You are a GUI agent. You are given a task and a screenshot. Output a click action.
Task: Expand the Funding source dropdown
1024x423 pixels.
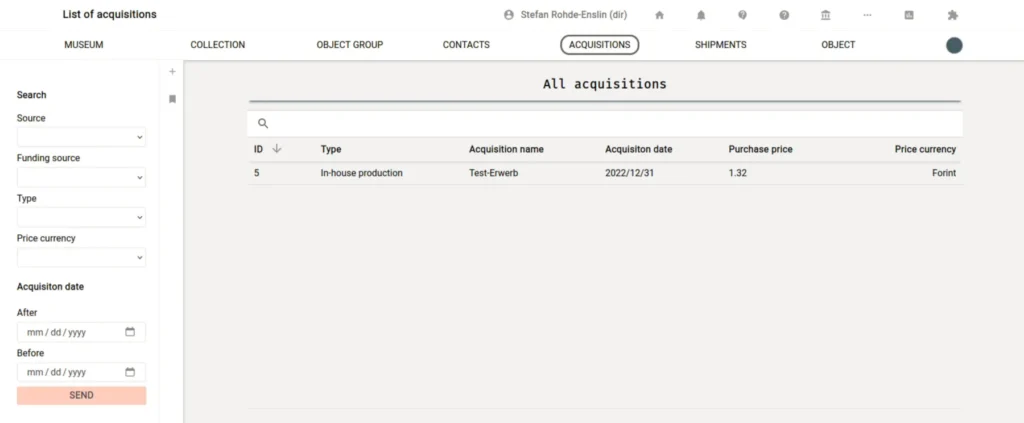click(82, 177)
